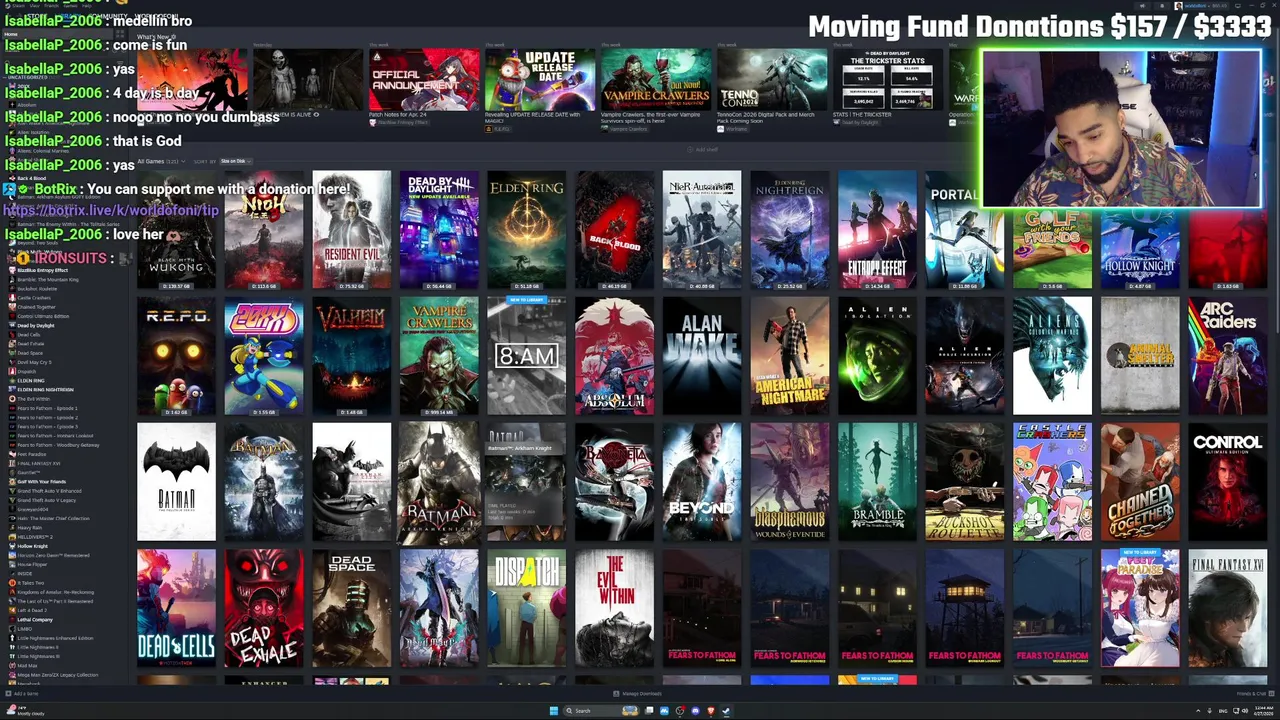
Task: Open the Bramble game cover
Action: [x=877, y=482]
